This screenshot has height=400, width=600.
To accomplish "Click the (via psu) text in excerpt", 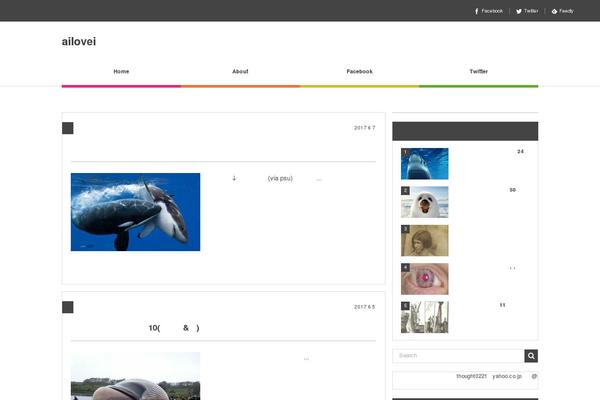I will 280,178.
